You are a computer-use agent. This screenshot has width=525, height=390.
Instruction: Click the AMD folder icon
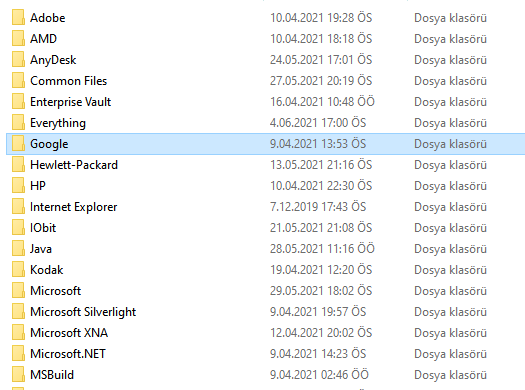18,38
